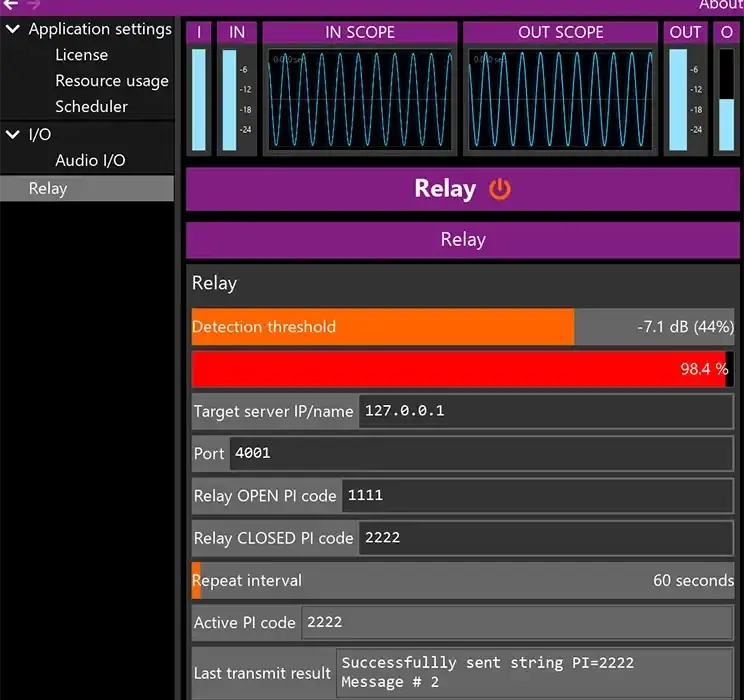Open the Audio I/O page
Image resolution: width=744 pixels, height=700 pixels.
(x=90, y=160)
